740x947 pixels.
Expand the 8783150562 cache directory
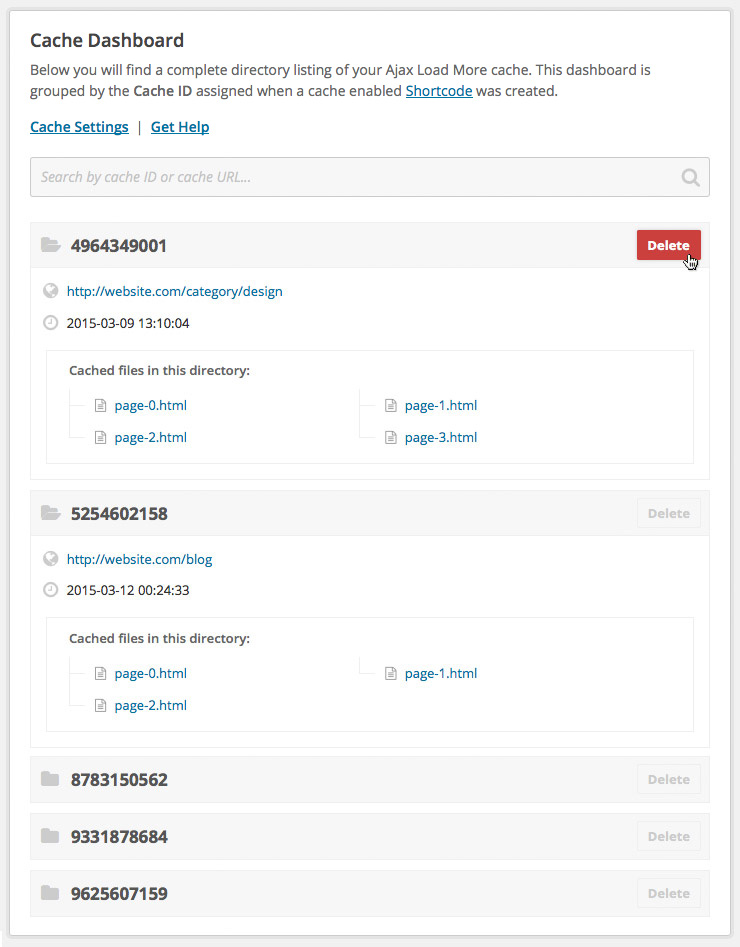(x=370, y=779)
